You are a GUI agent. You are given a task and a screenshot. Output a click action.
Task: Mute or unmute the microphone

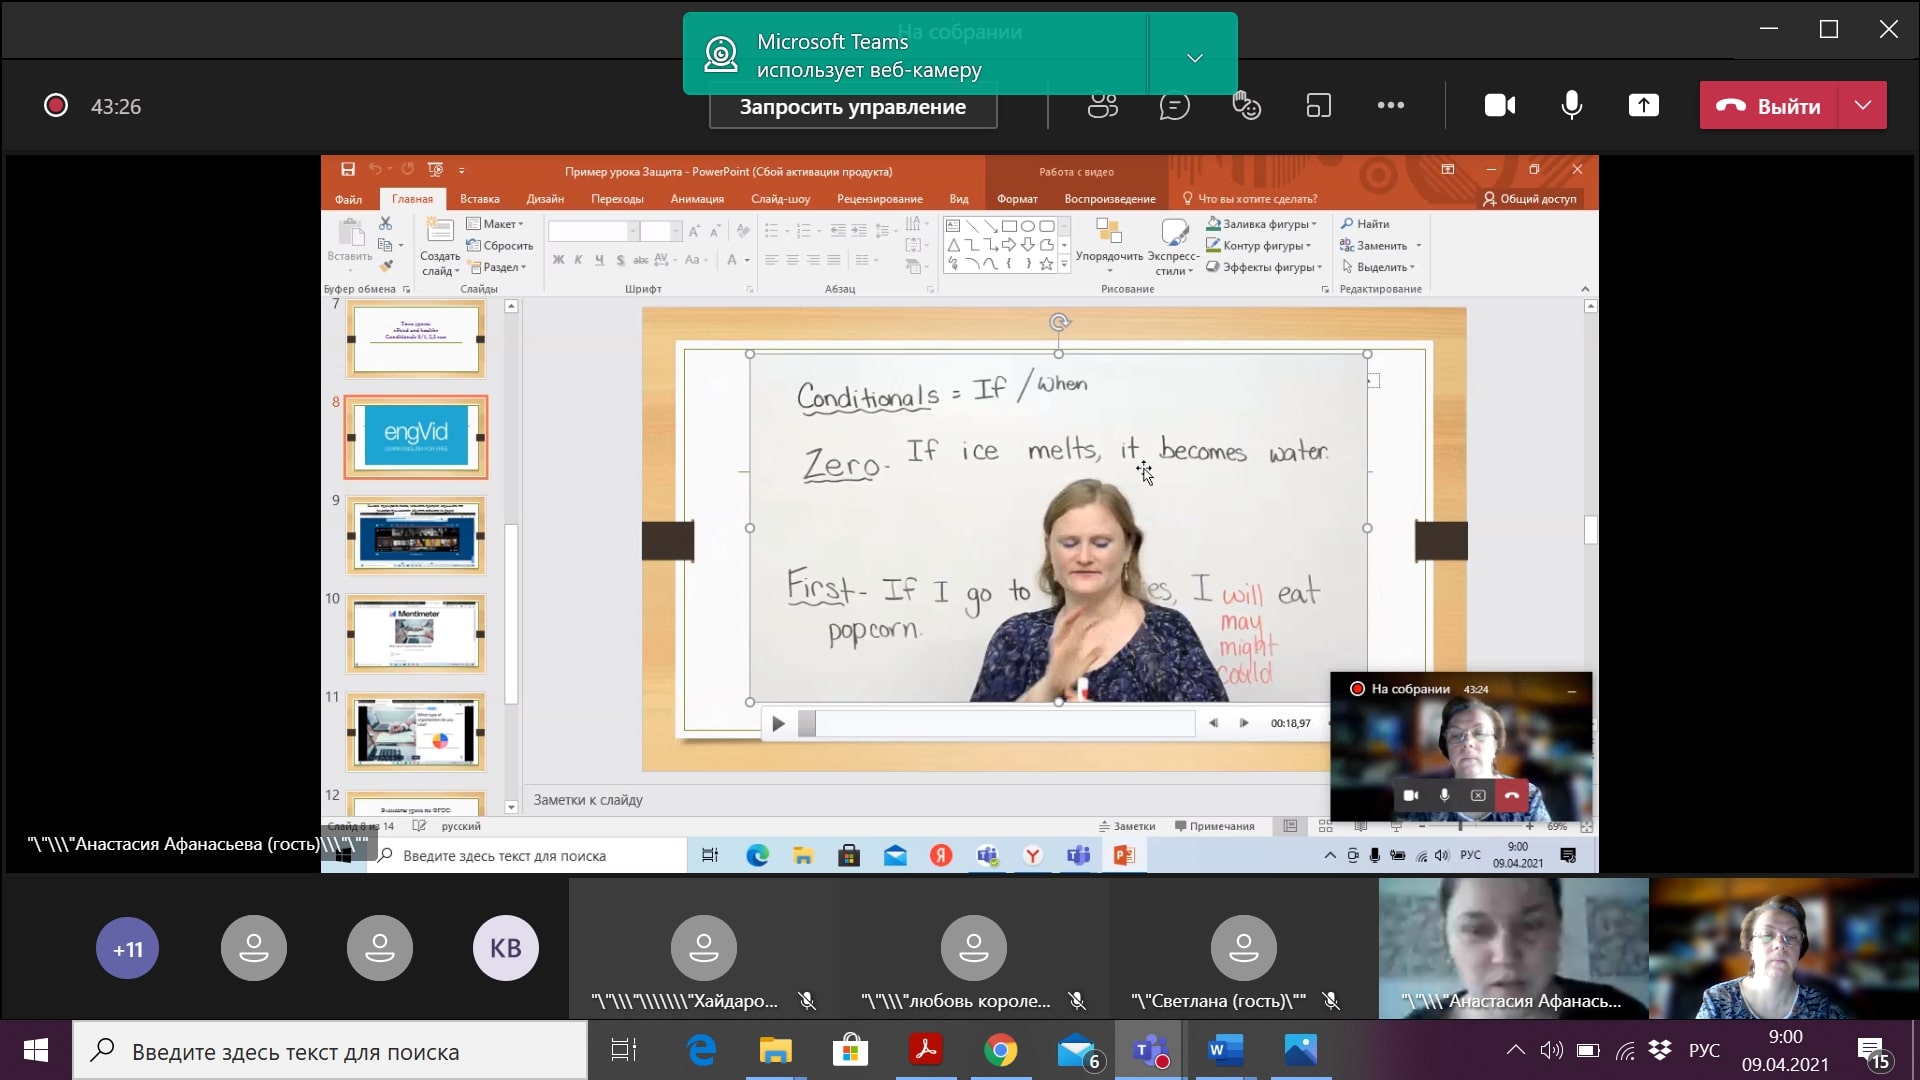point(1571,106)
